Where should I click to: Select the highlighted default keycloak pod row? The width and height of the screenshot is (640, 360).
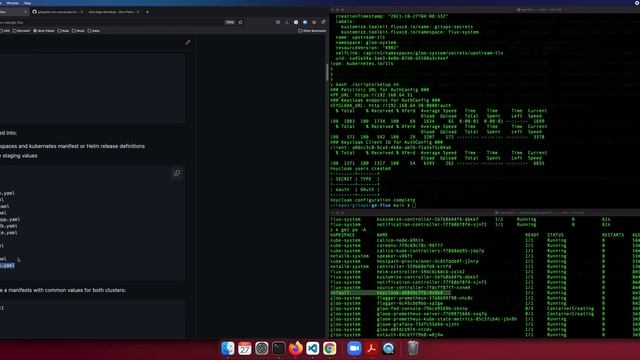click(x=390, y=293)
